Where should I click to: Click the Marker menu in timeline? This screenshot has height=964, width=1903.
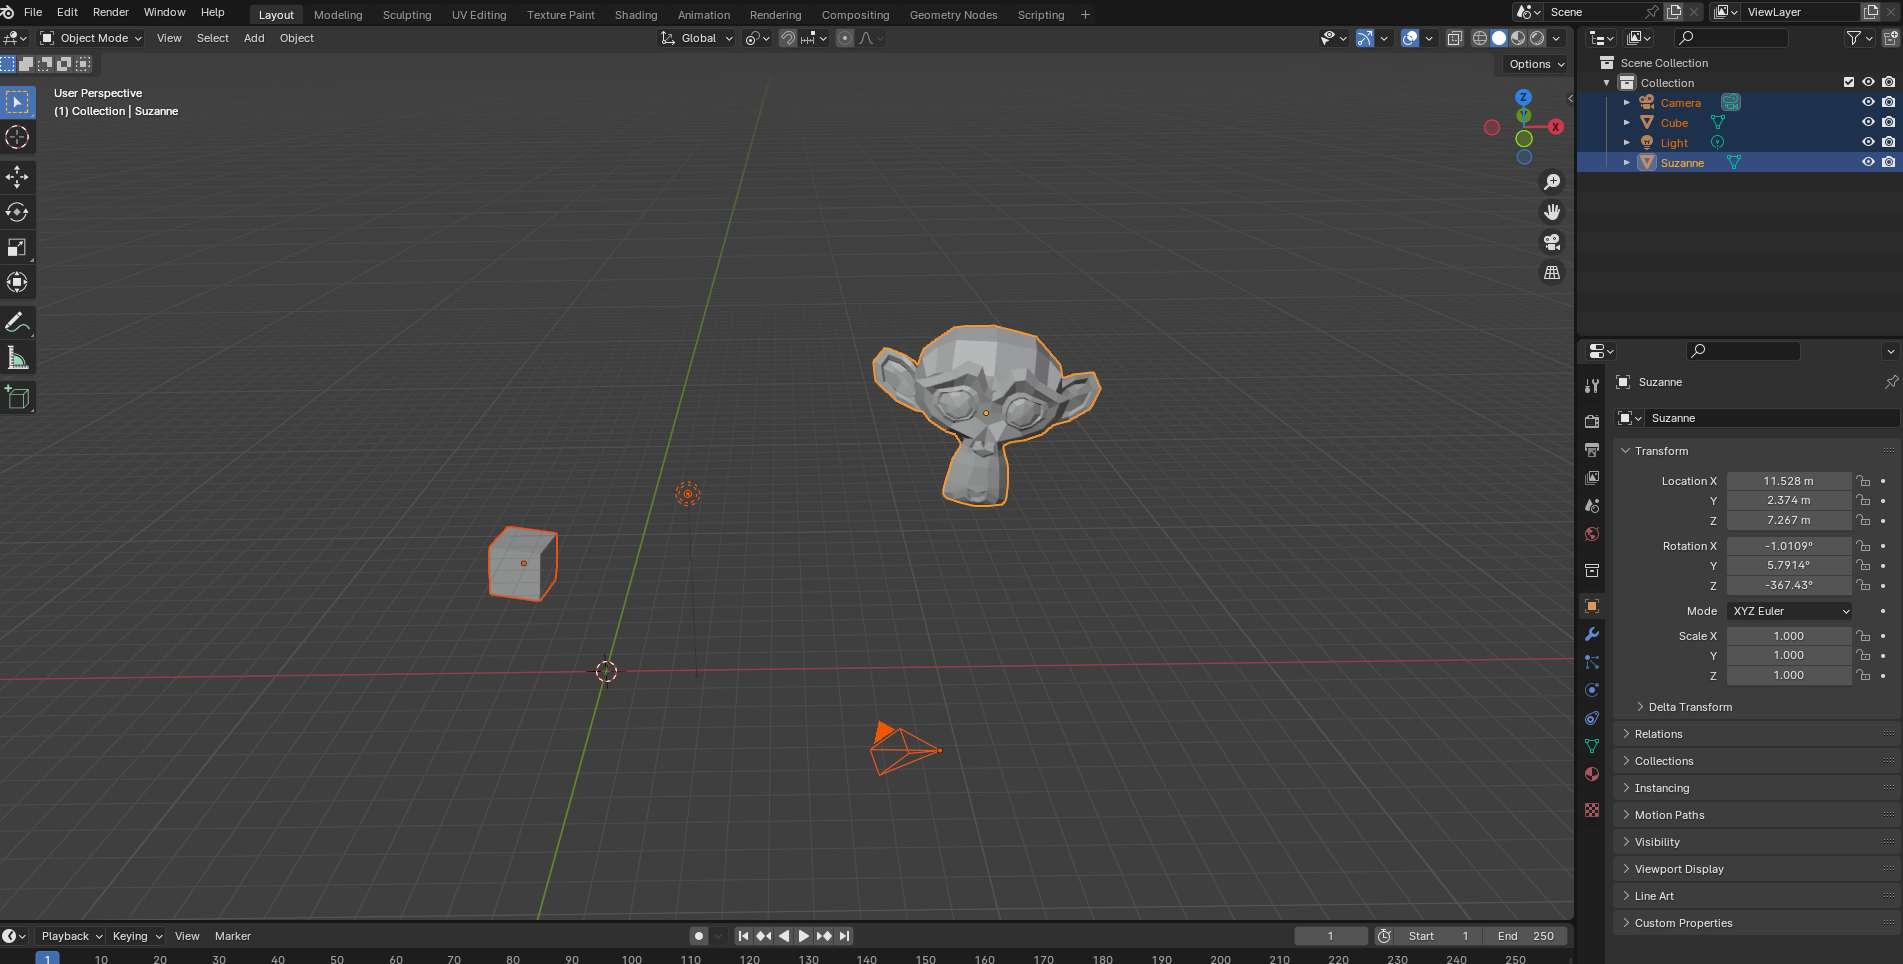click(x=233, y=936)
